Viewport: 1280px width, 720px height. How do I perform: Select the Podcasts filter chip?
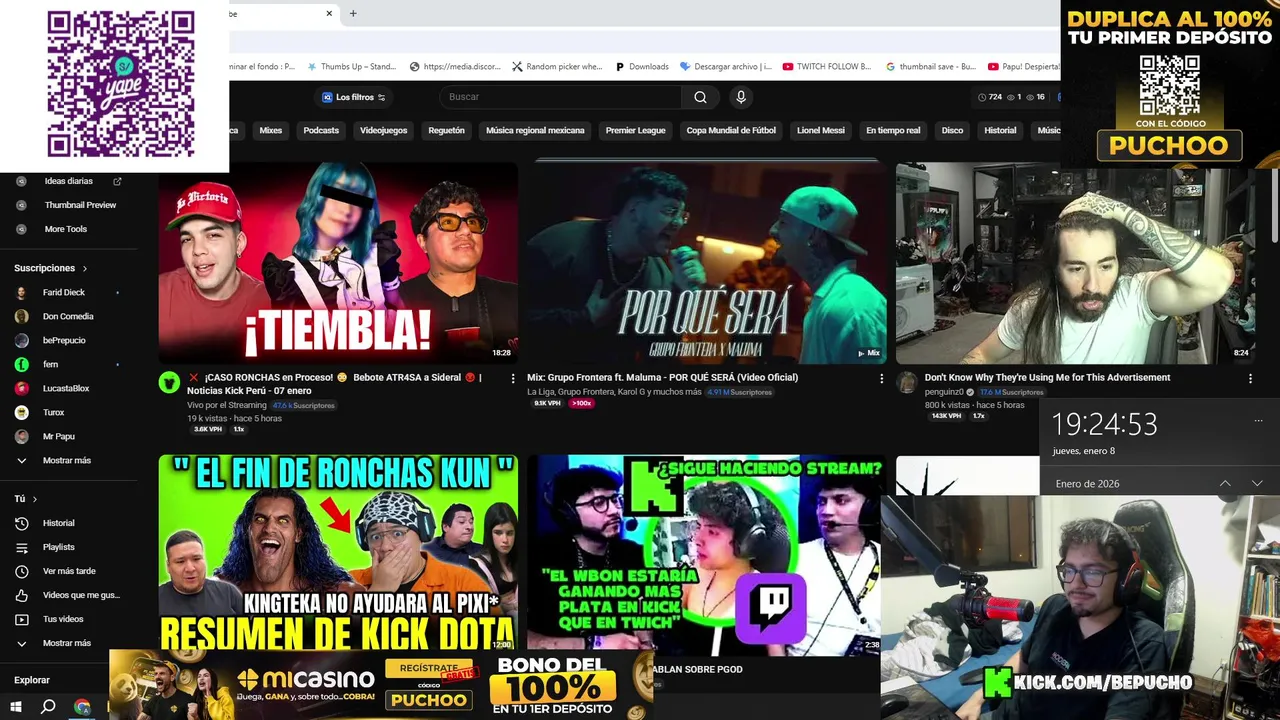321,131
